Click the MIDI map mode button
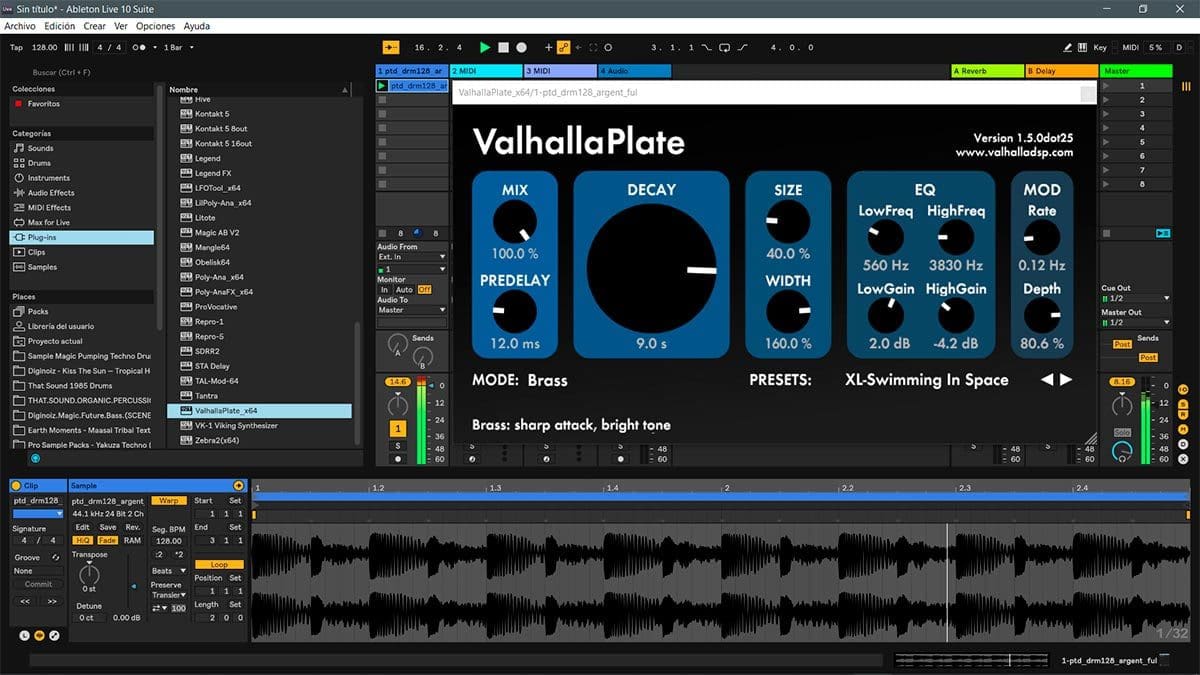 coord(1130,47)
